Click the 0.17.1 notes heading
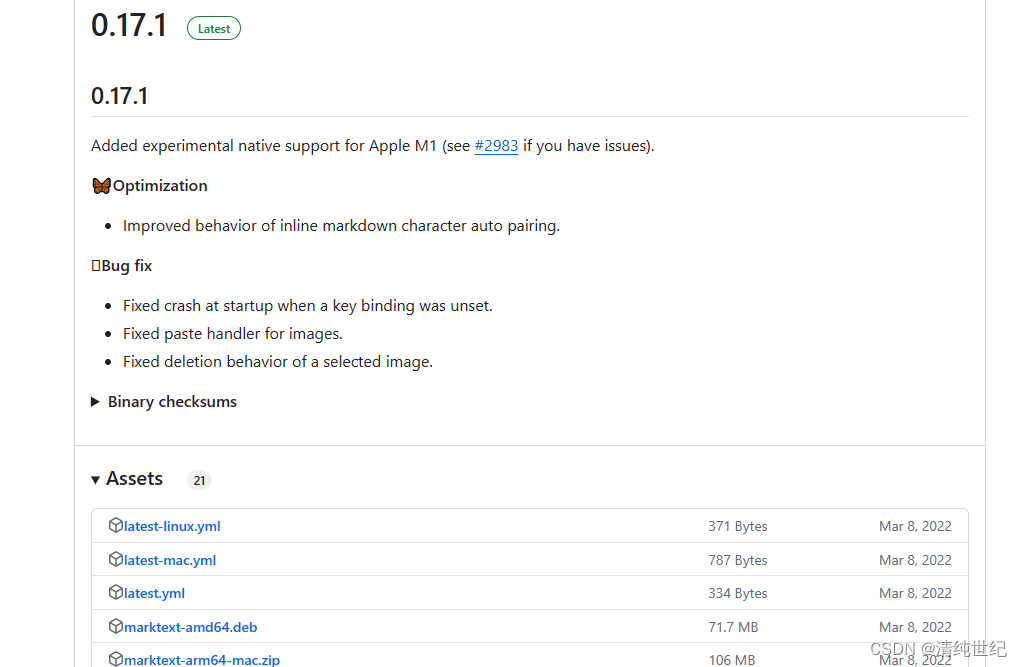 pos(119,96)
